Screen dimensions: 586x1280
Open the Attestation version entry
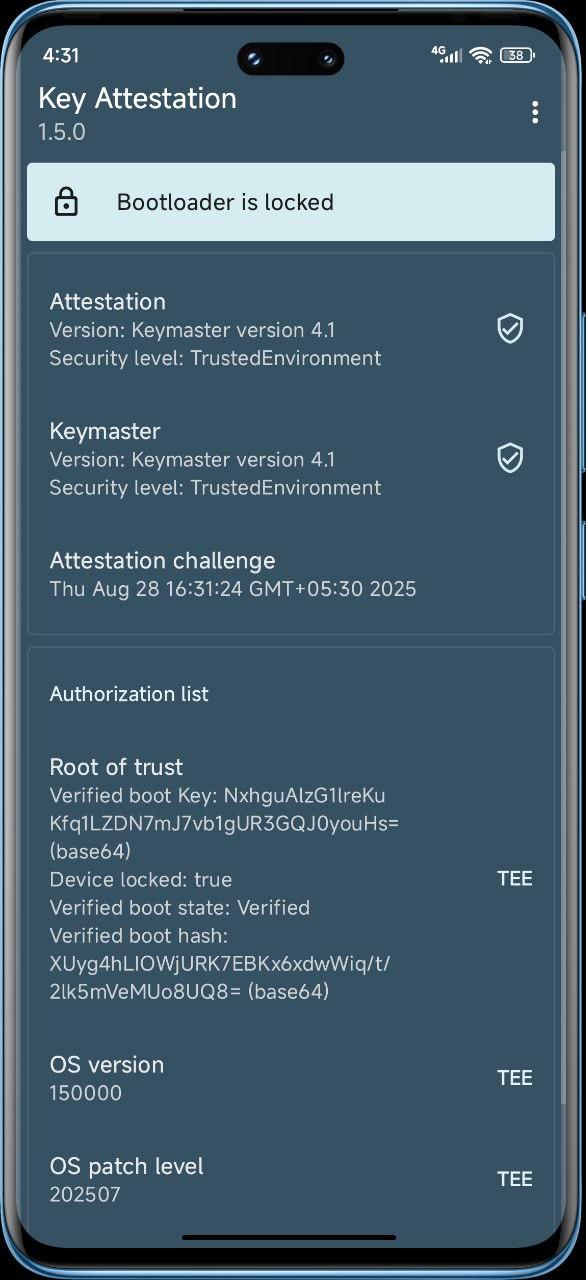(x=291, y=329)
